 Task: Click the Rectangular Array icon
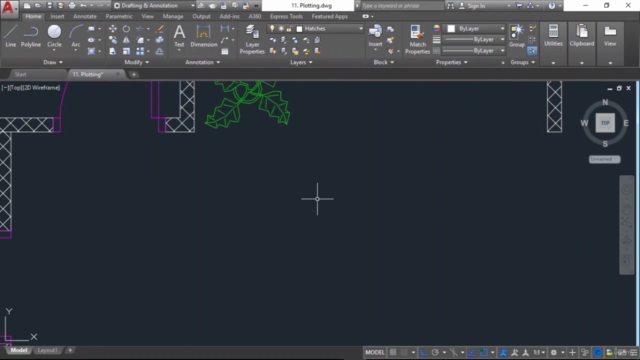point(140,51)
